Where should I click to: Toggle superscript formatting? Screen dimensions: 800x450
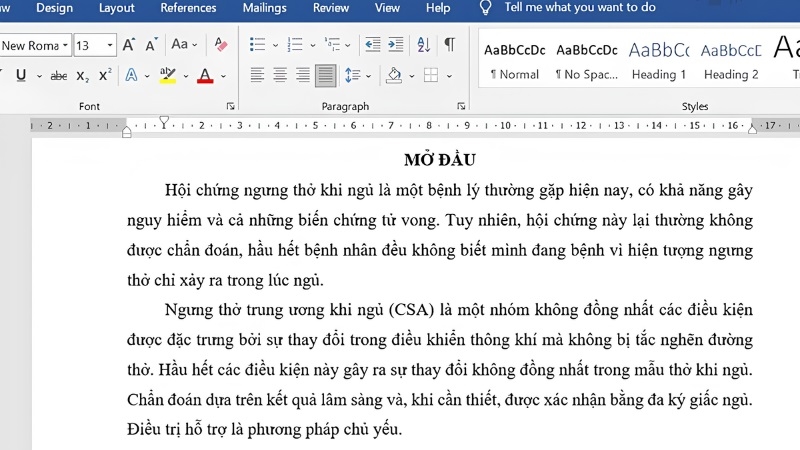105,76
